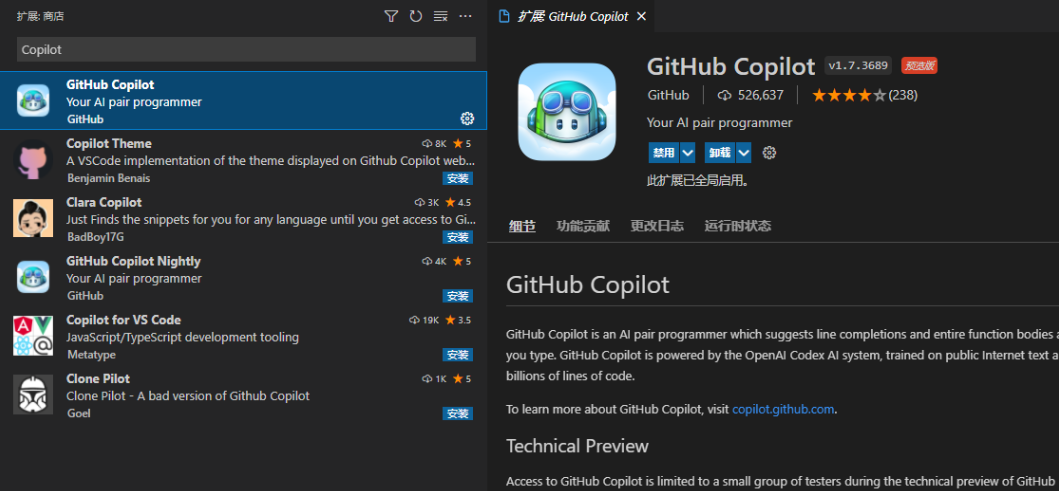Click the Clara Copilot avatar icon
Viewport: 1059px width, 491px height.
pyautogui.click(x=33, y=218)
